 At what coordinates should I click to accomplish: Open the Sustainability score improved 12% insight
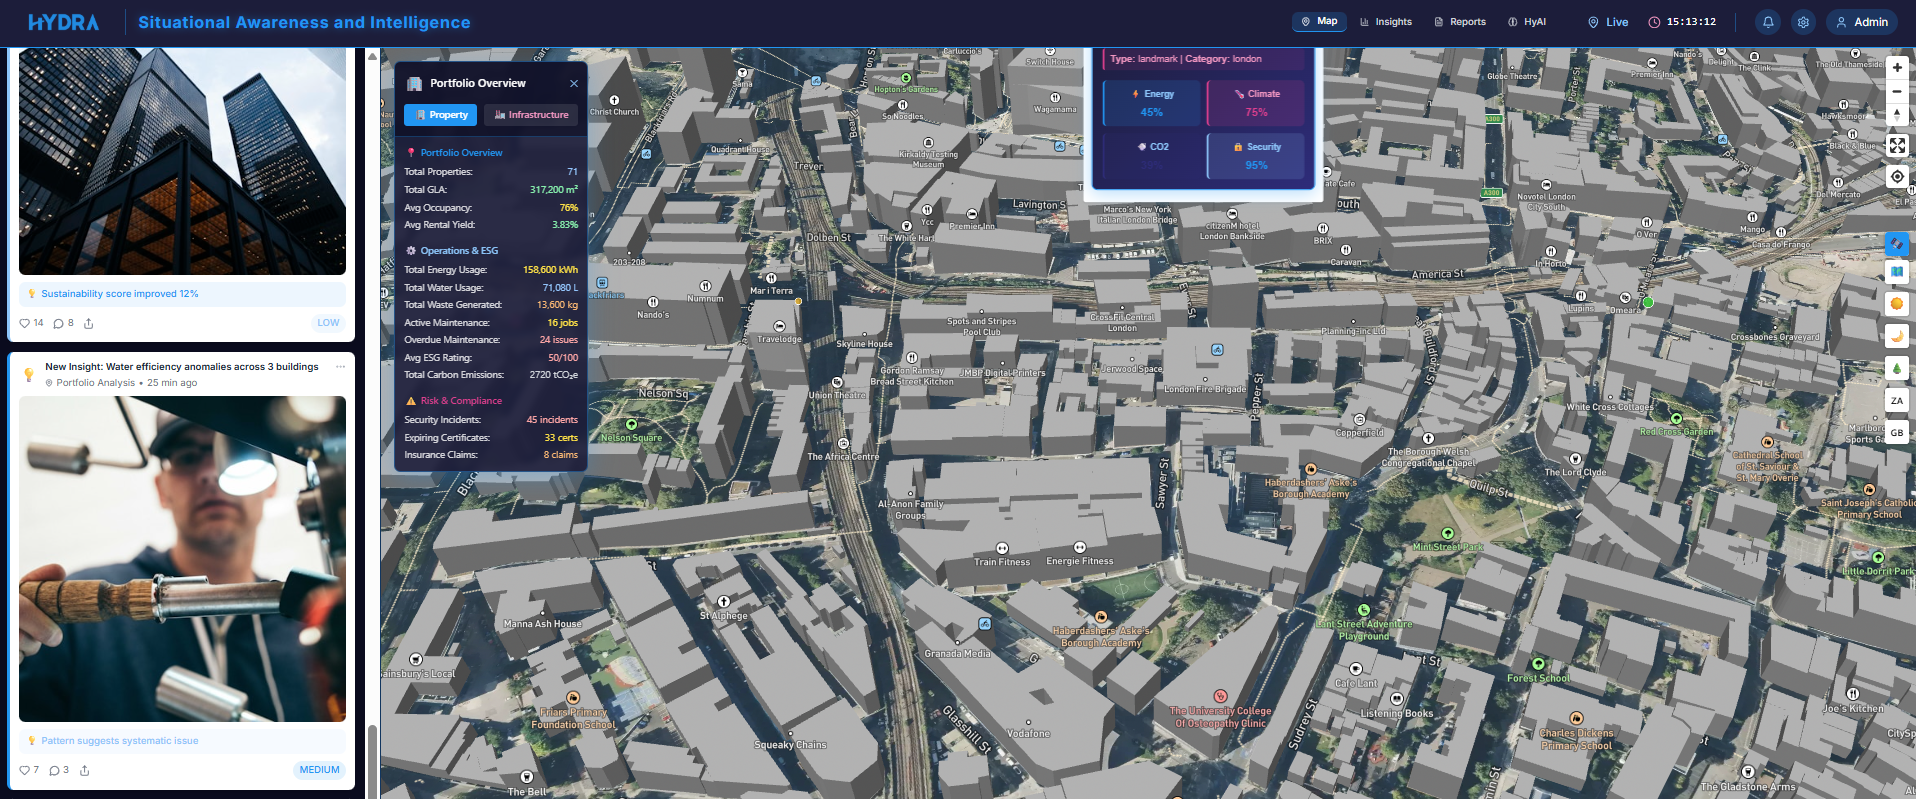pos(182,294)
